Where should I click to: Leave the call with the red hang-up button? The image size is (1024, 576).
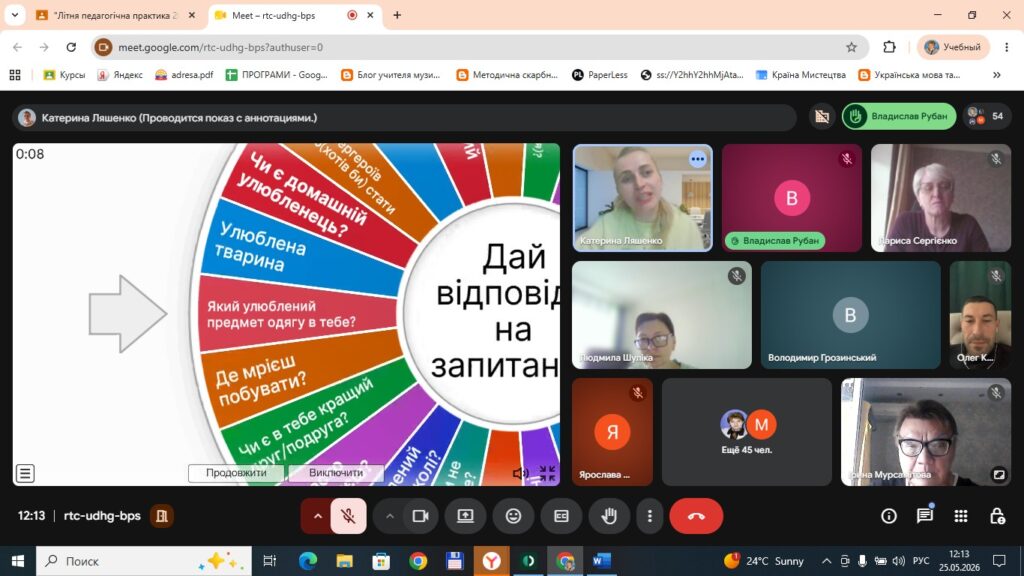[x=696, y=516]
